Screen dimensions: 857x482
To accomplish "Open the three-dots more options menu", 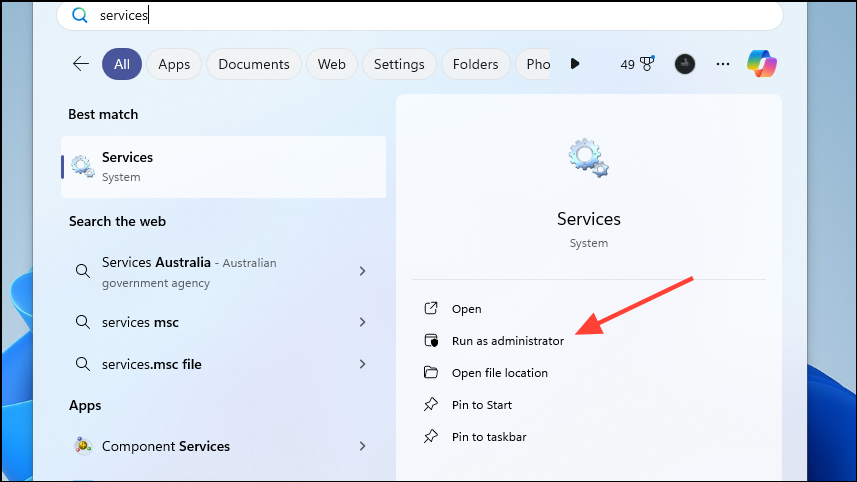I will (723, 64).
